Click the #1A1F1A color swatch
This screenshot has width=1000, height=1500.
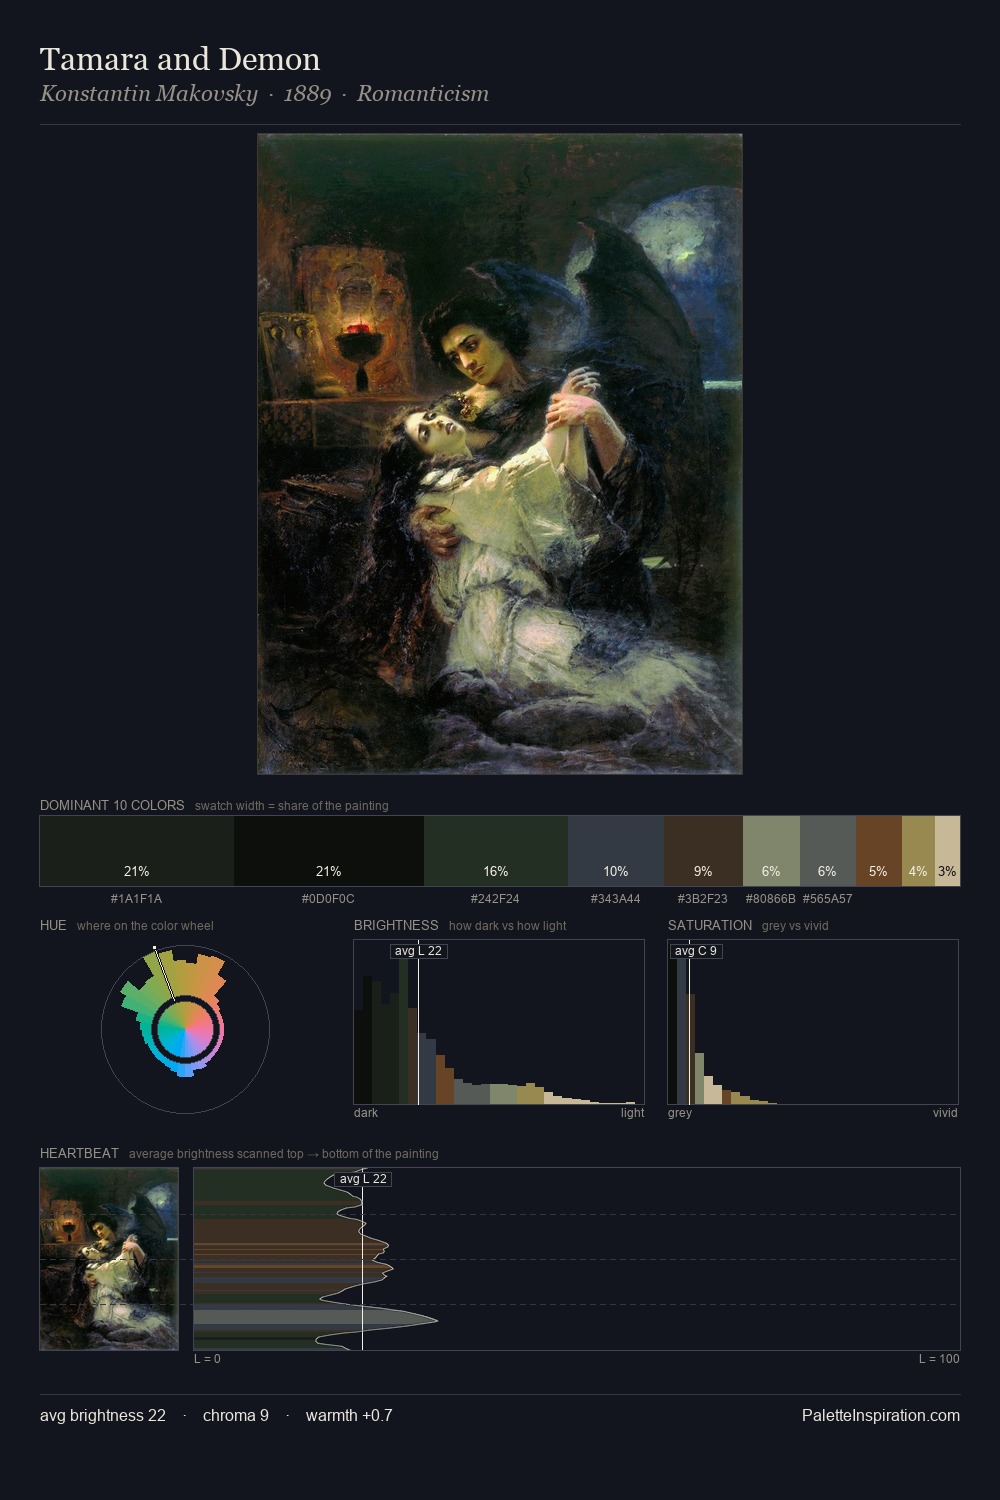tap(137, 851)
